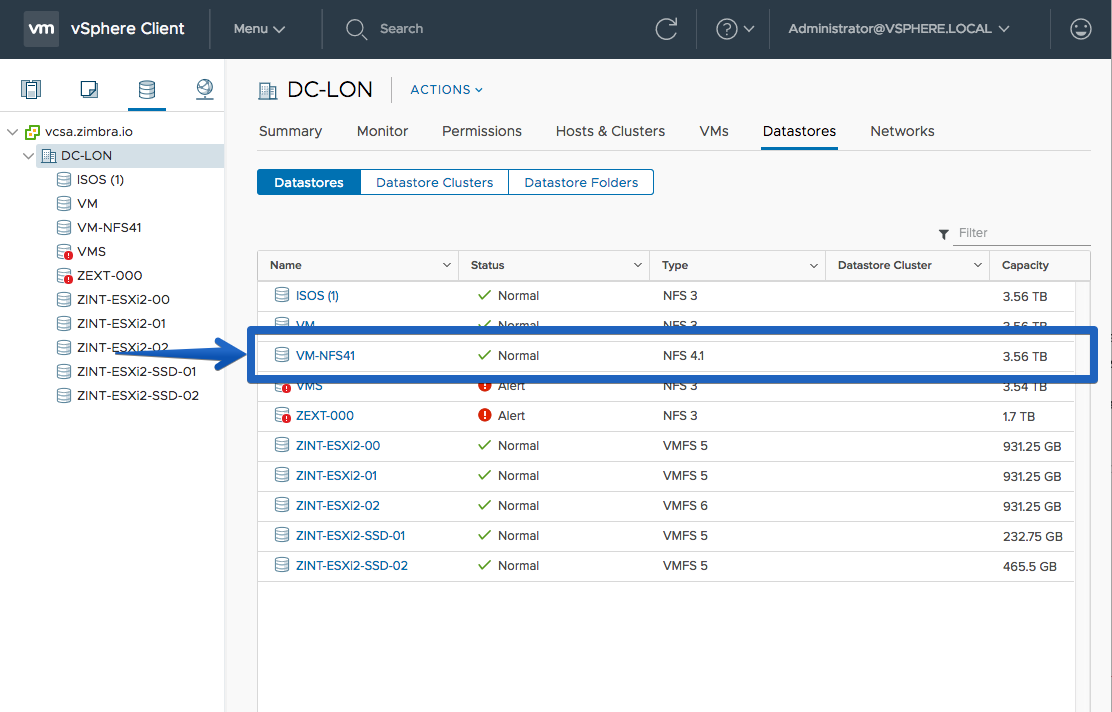Open the Summary tab

[x=290, y=131]
